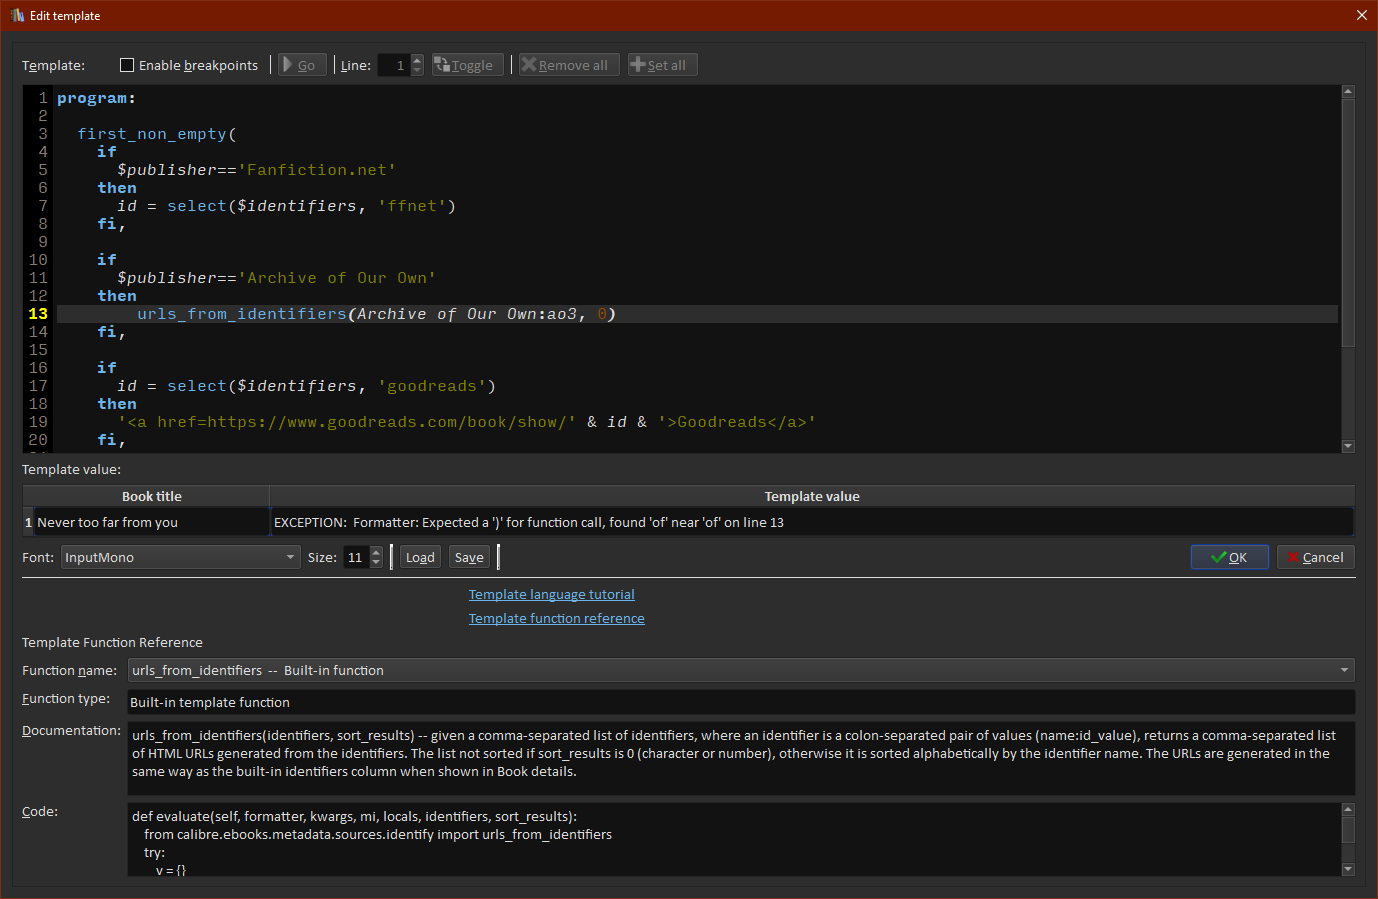Increase the Line number spinner
Image resolution: width=1378 pixels, height=899 pixels.
point(417,60)
